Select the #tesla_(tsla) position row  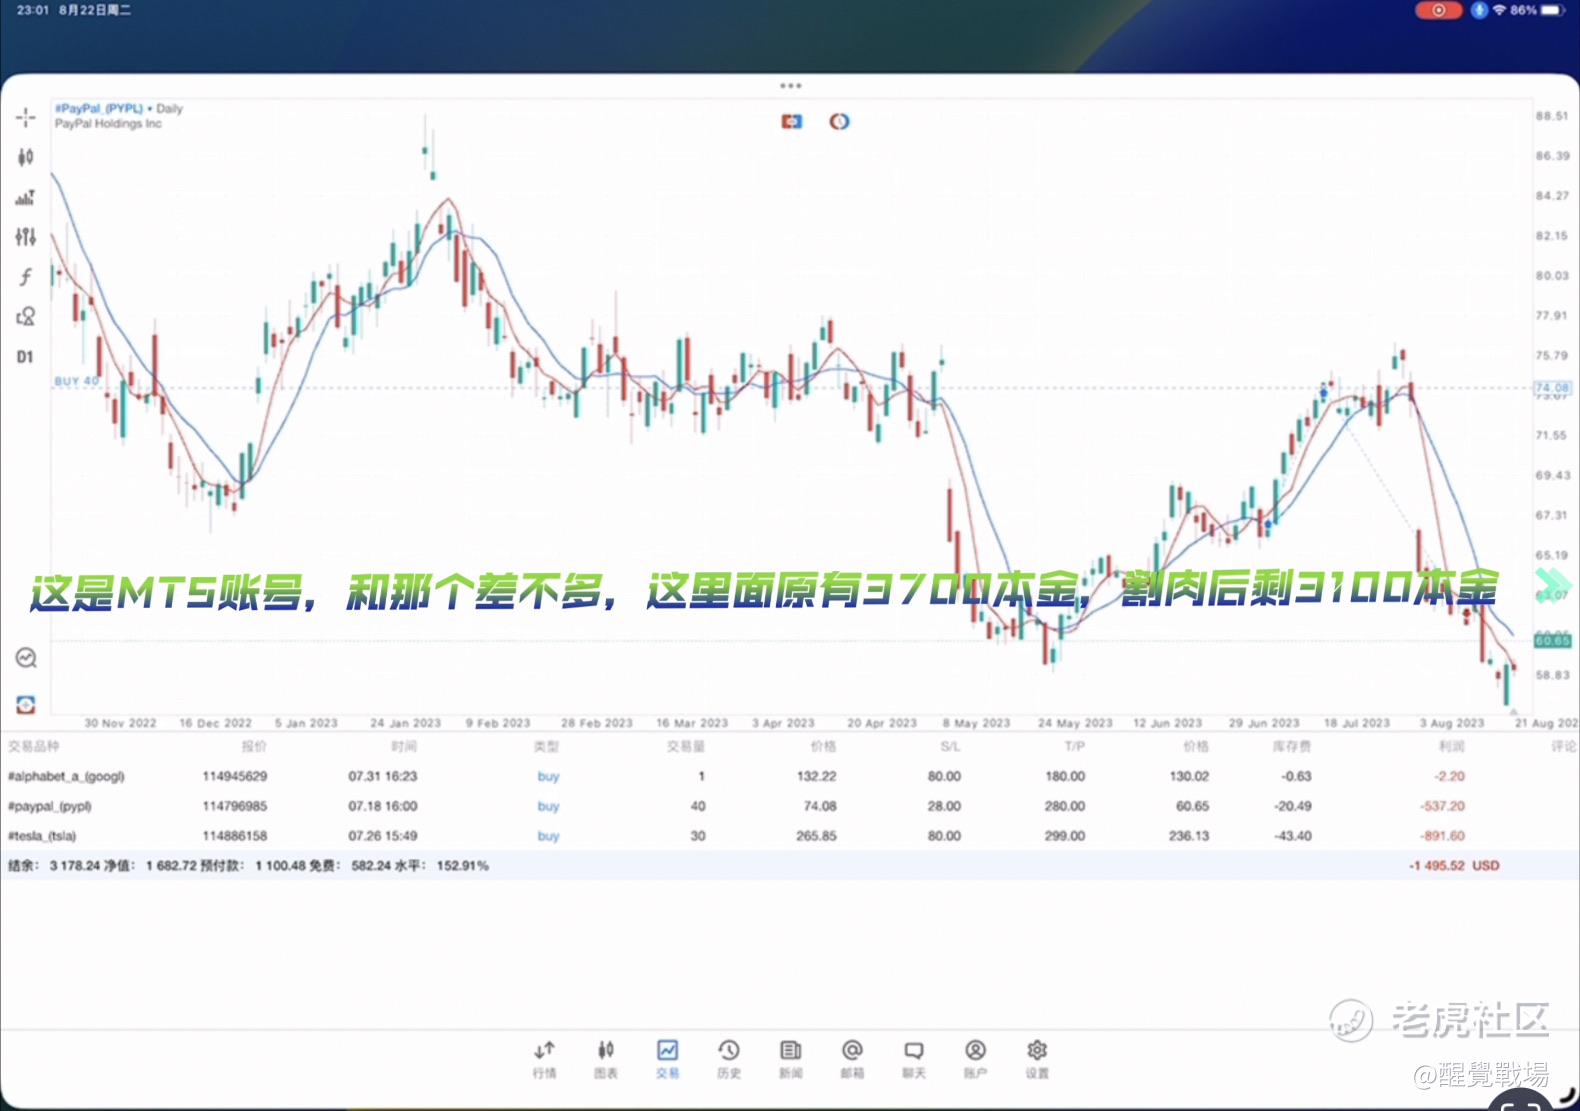tap(790, 836)
